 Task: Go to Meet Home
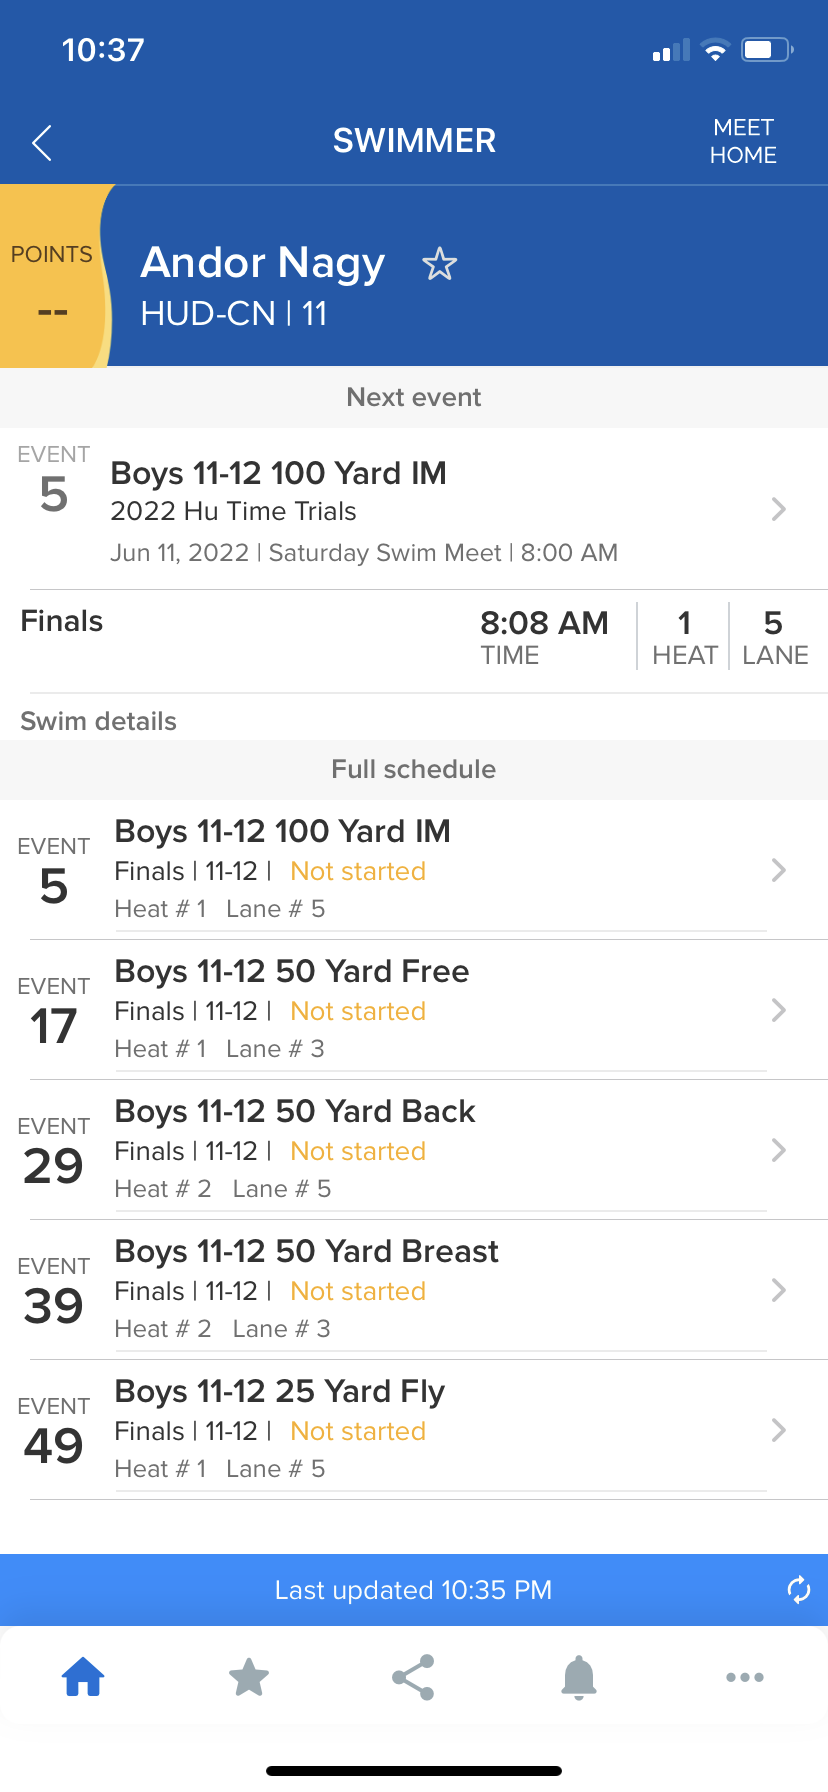tap(743, 141)
